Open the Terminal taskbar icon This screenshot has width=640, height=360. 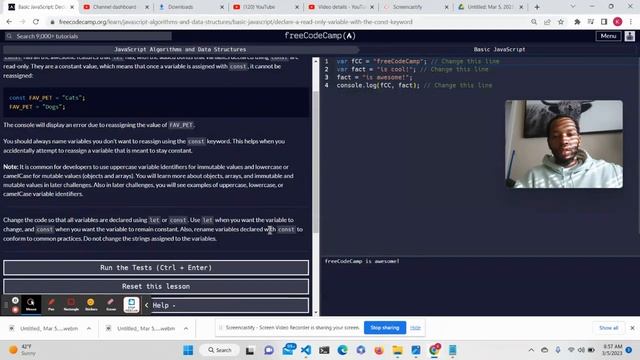324,350
